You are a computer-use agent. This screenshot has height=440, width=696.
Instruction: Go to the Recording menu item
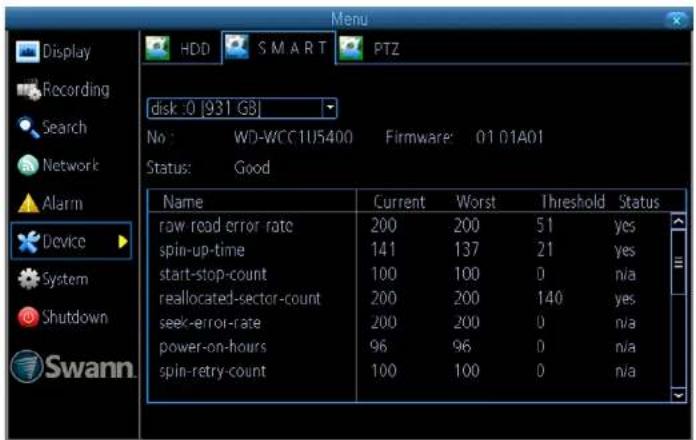[76, 90]
